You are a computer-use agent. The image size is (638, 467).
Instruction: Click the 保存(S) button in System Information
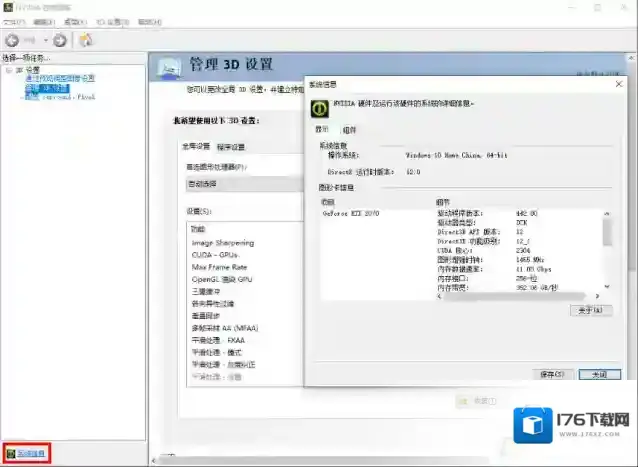[552, 374]
